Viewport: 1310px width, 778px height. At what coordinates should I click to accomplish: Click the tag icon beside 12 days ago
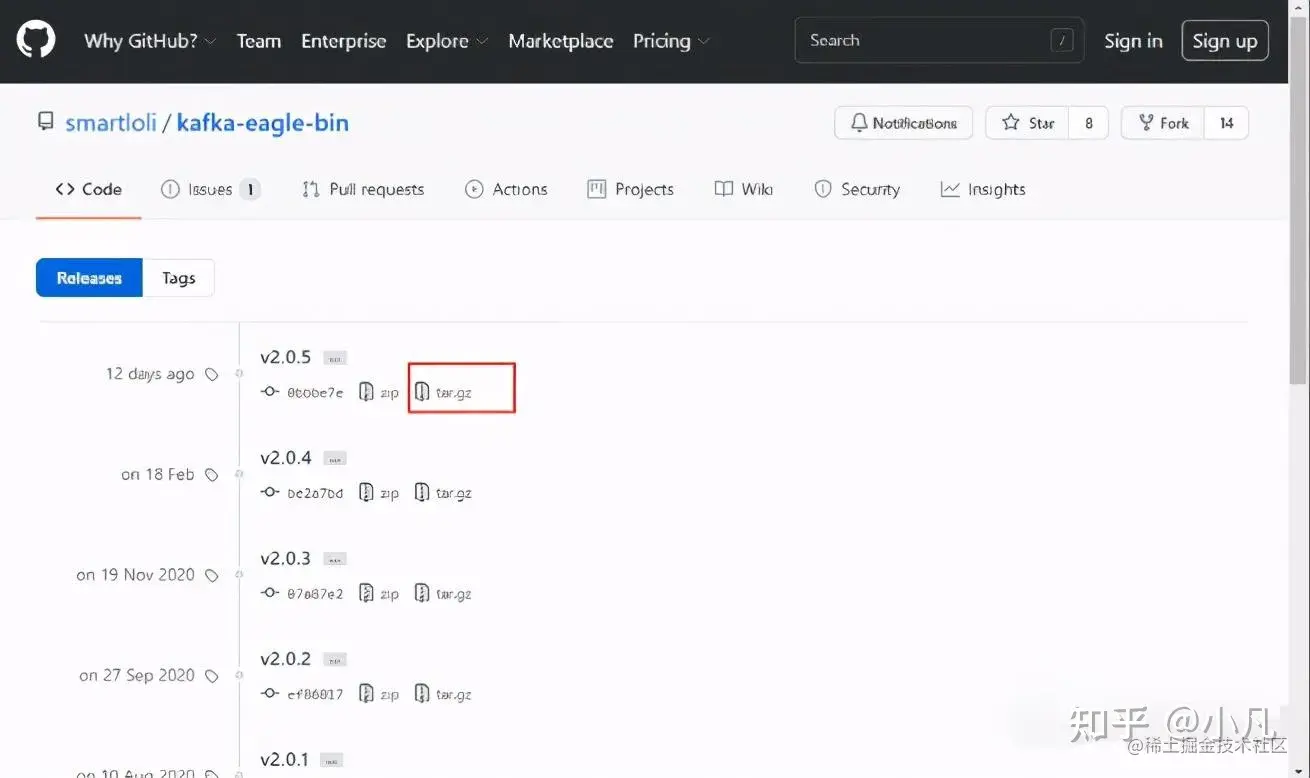click(211, 374)
